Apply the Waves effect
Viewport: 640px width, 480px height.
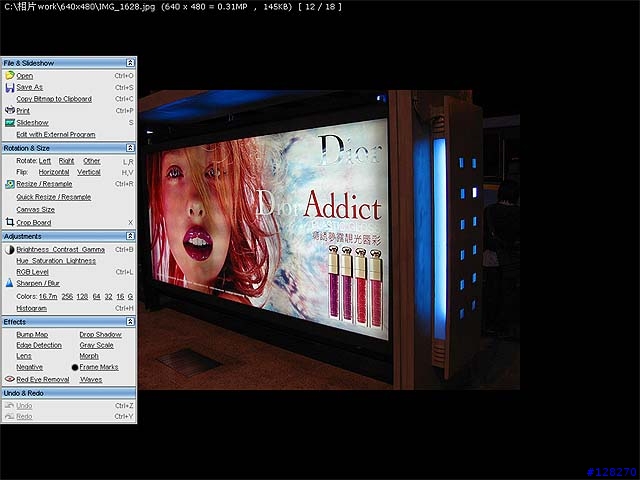pyautogui.click(x=91, y=380)
